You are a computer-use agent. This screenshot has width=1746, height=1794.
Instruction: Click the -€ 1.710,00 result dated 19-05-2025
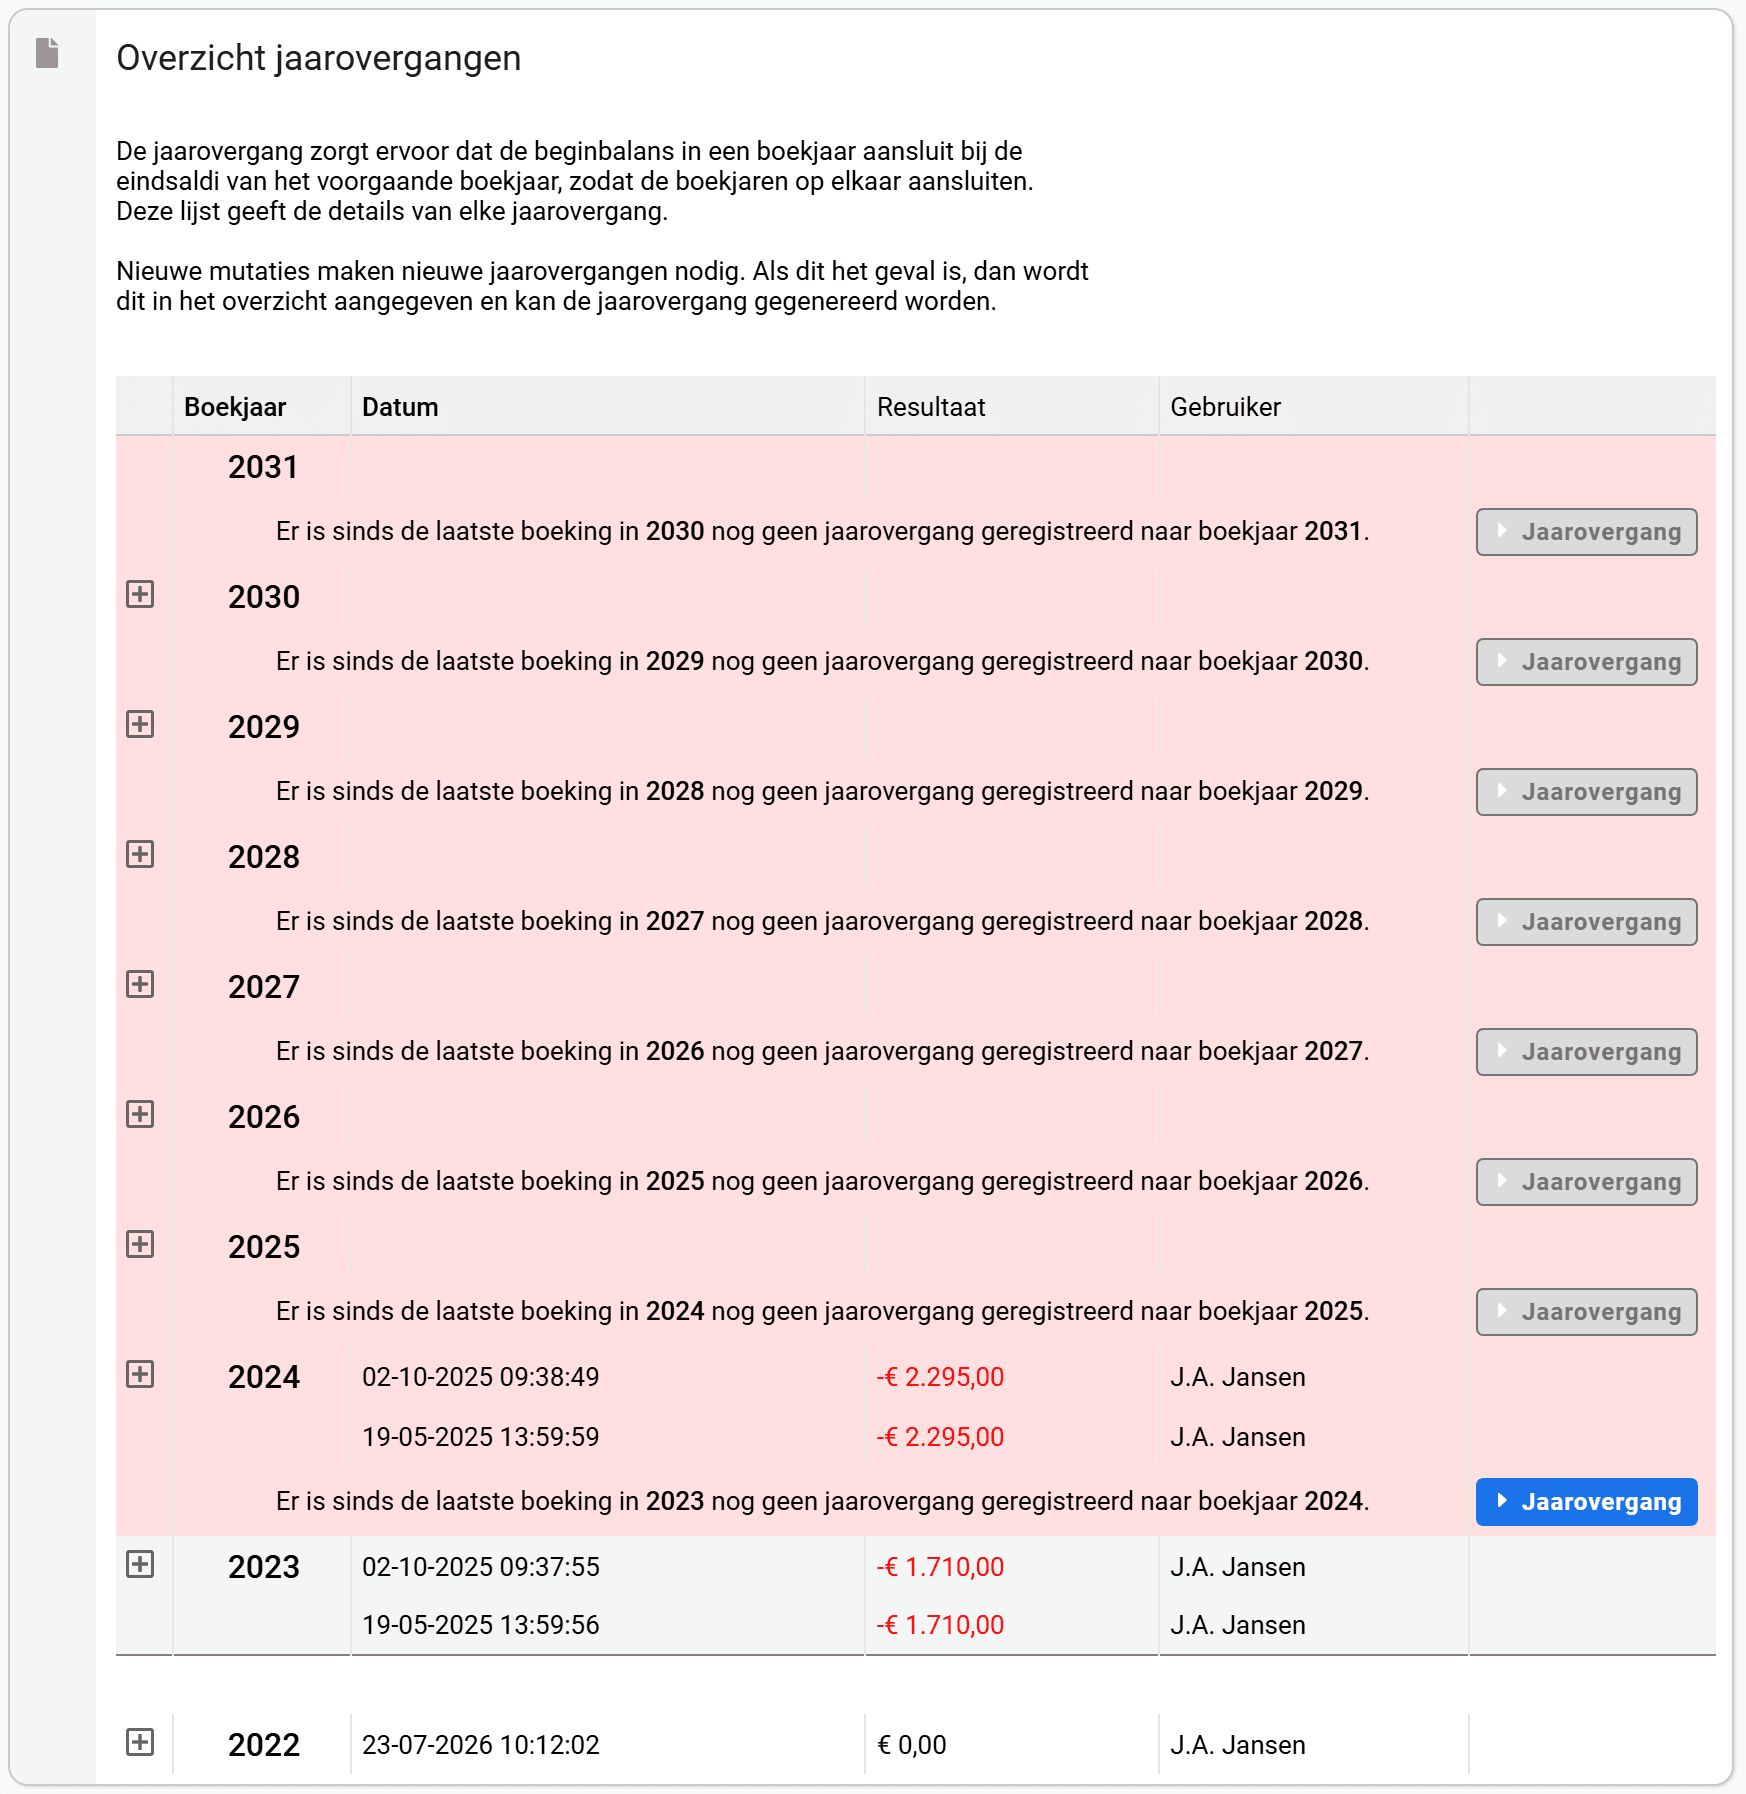(940, 1625)
